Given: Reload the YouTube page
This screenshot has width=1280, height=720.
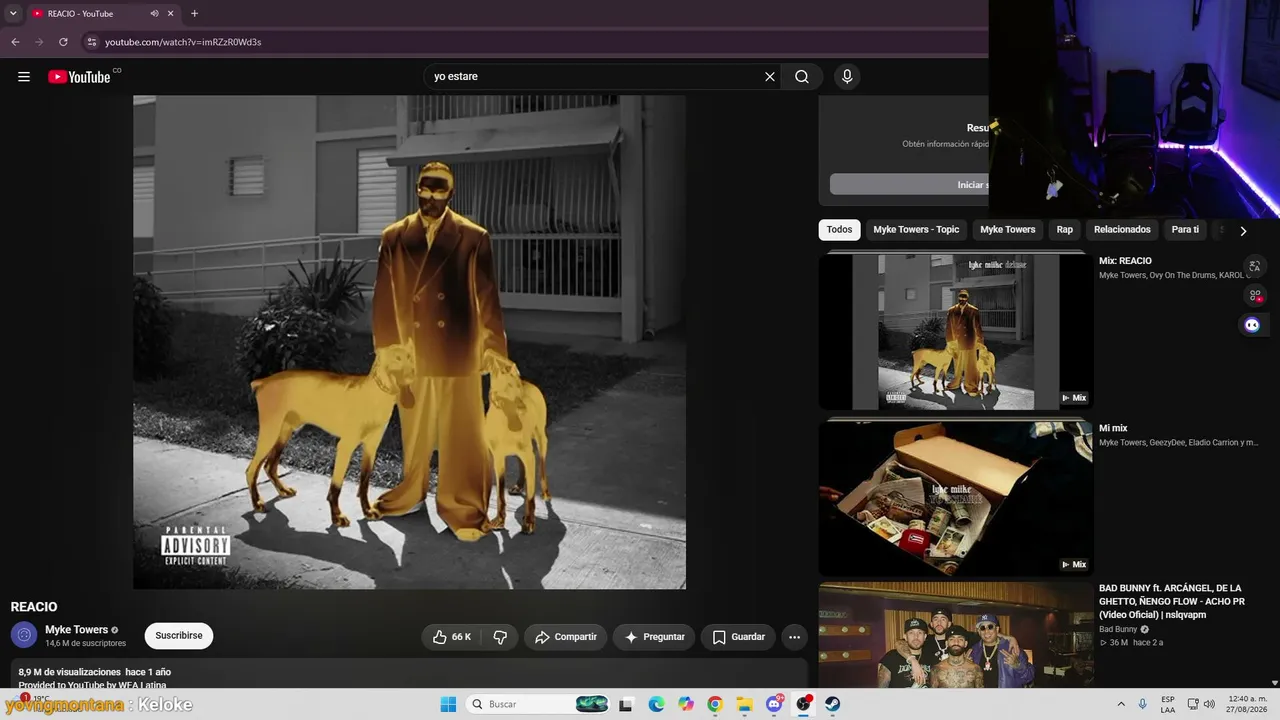Looking at the screenshot, I should [63, 42].
